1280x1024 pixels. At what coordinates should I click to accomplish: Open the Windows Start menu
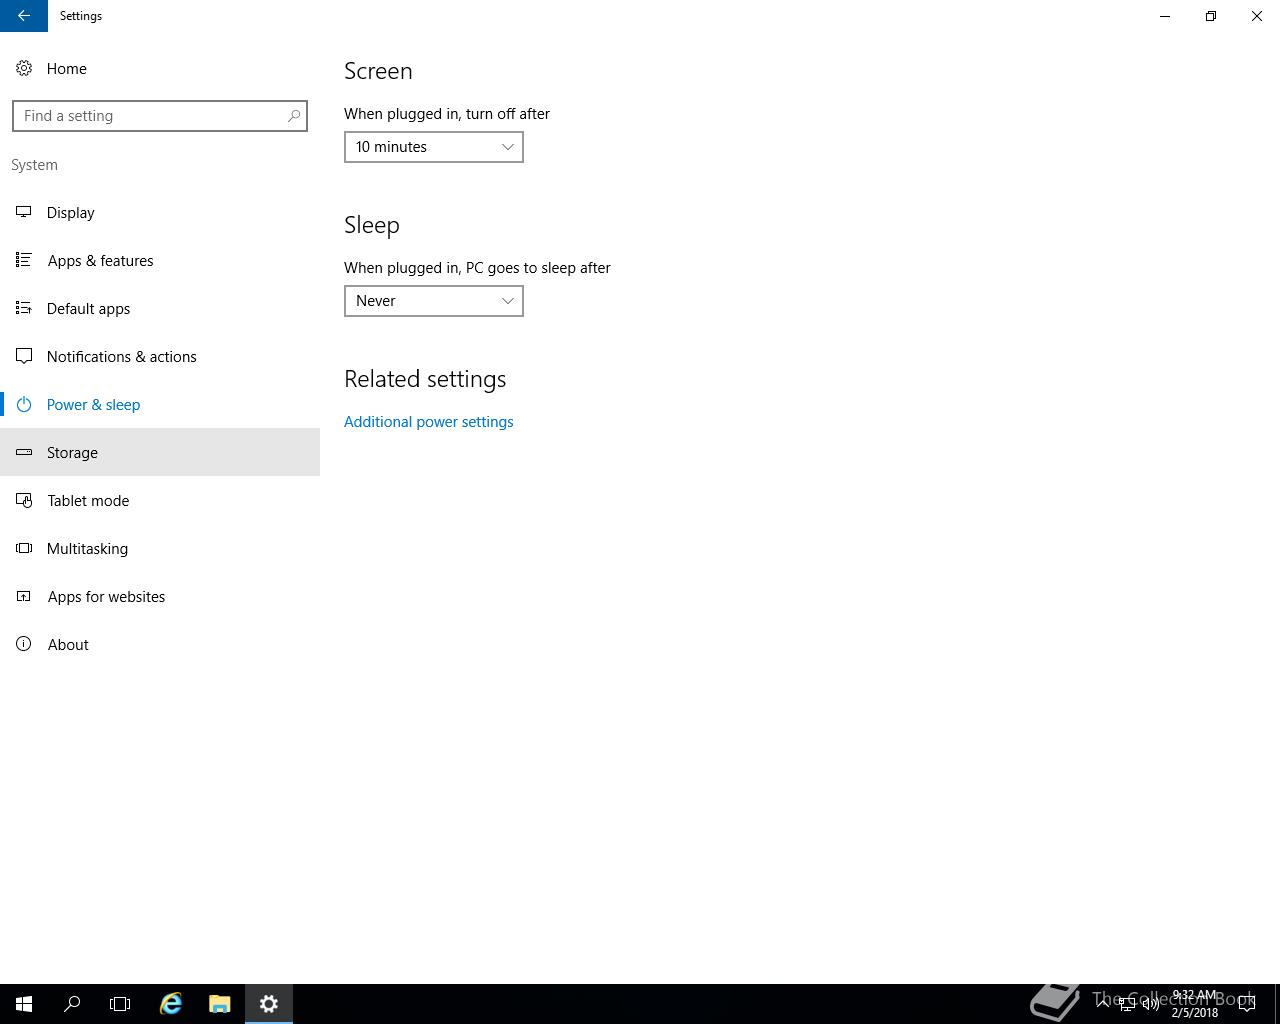[x=24, y=1004]
